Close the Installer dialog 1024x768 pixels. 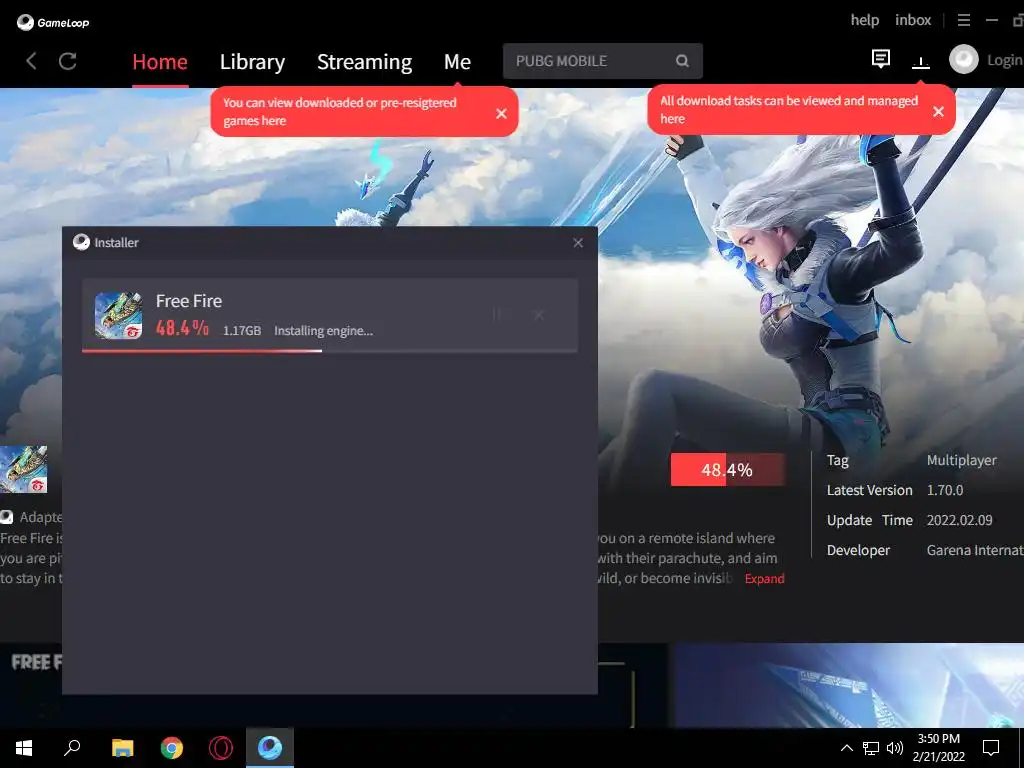[578, 243]
